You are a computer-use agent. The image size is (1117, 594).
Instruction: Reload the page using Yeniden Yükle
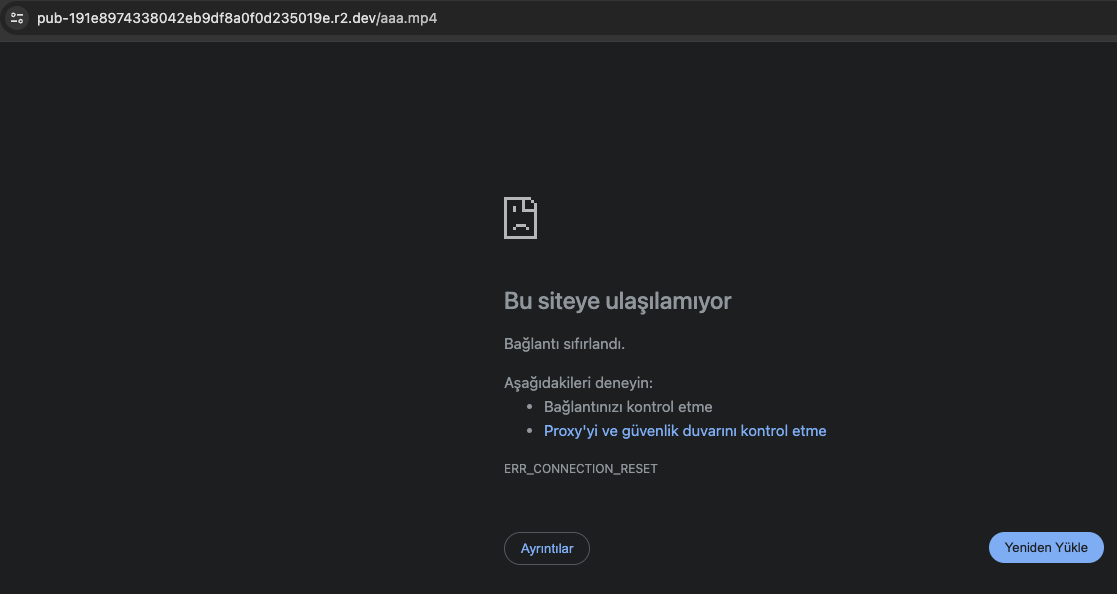tap(1046, 547)
